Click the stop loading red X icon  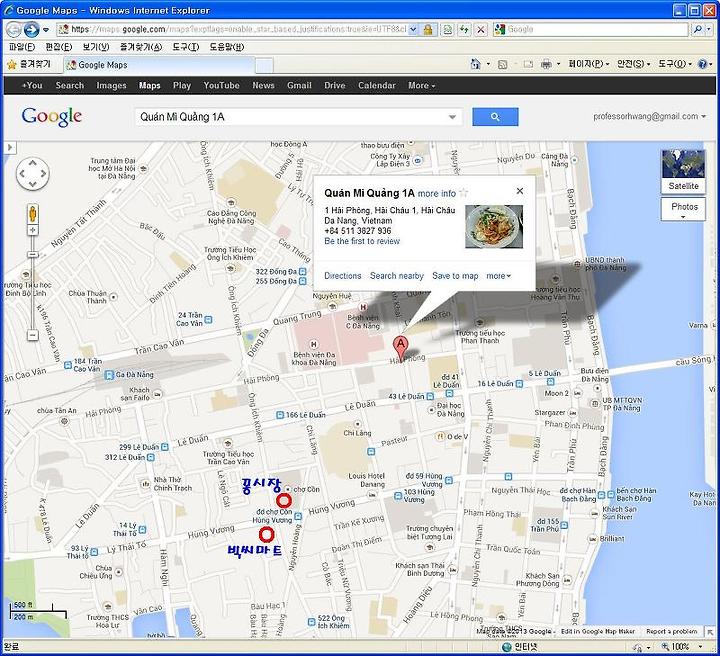click(481, 29)
